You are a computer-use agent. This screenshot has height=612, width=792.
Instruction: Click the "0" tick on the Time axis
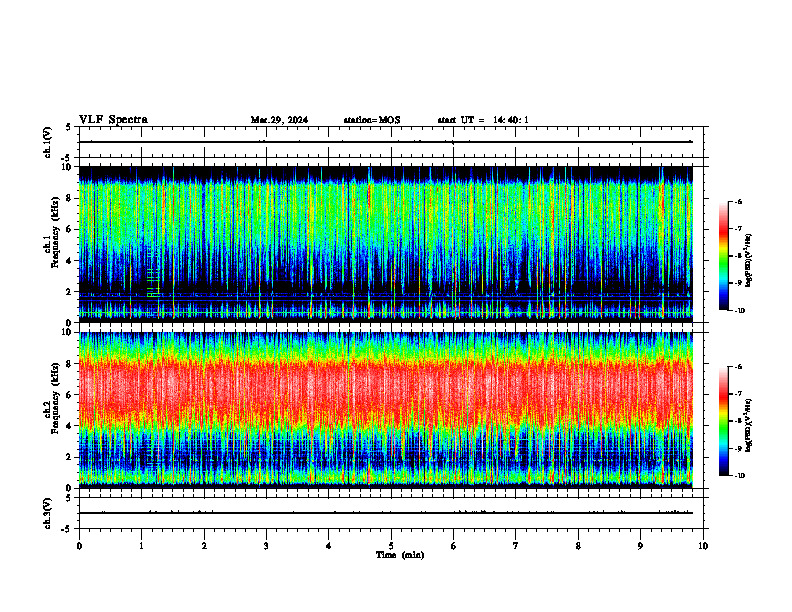click(x=79, y=546)
